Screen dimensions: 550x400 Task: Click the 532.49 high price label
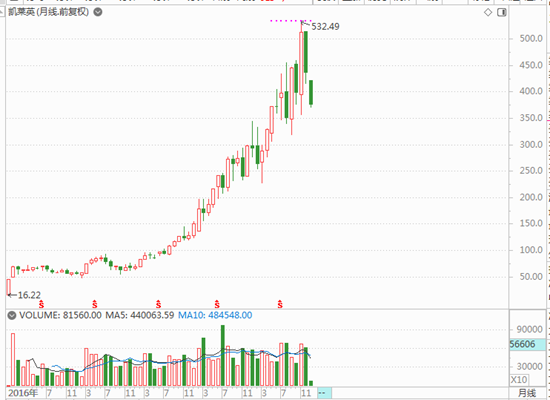tap(325, 27)
